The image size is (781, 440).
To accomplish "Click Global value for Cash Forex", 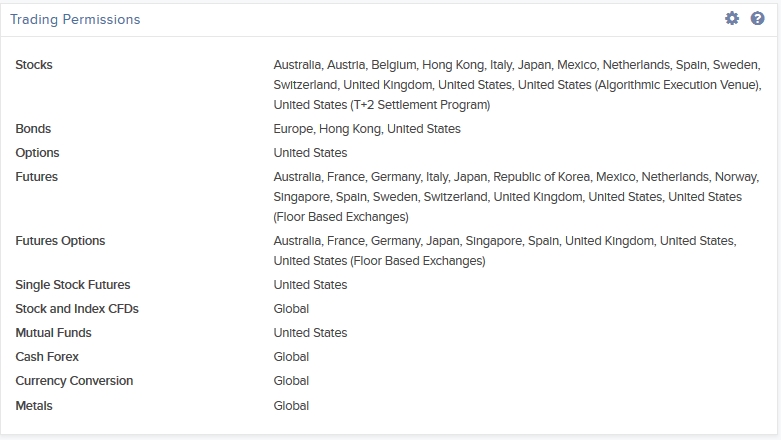I will click(291, 357).
